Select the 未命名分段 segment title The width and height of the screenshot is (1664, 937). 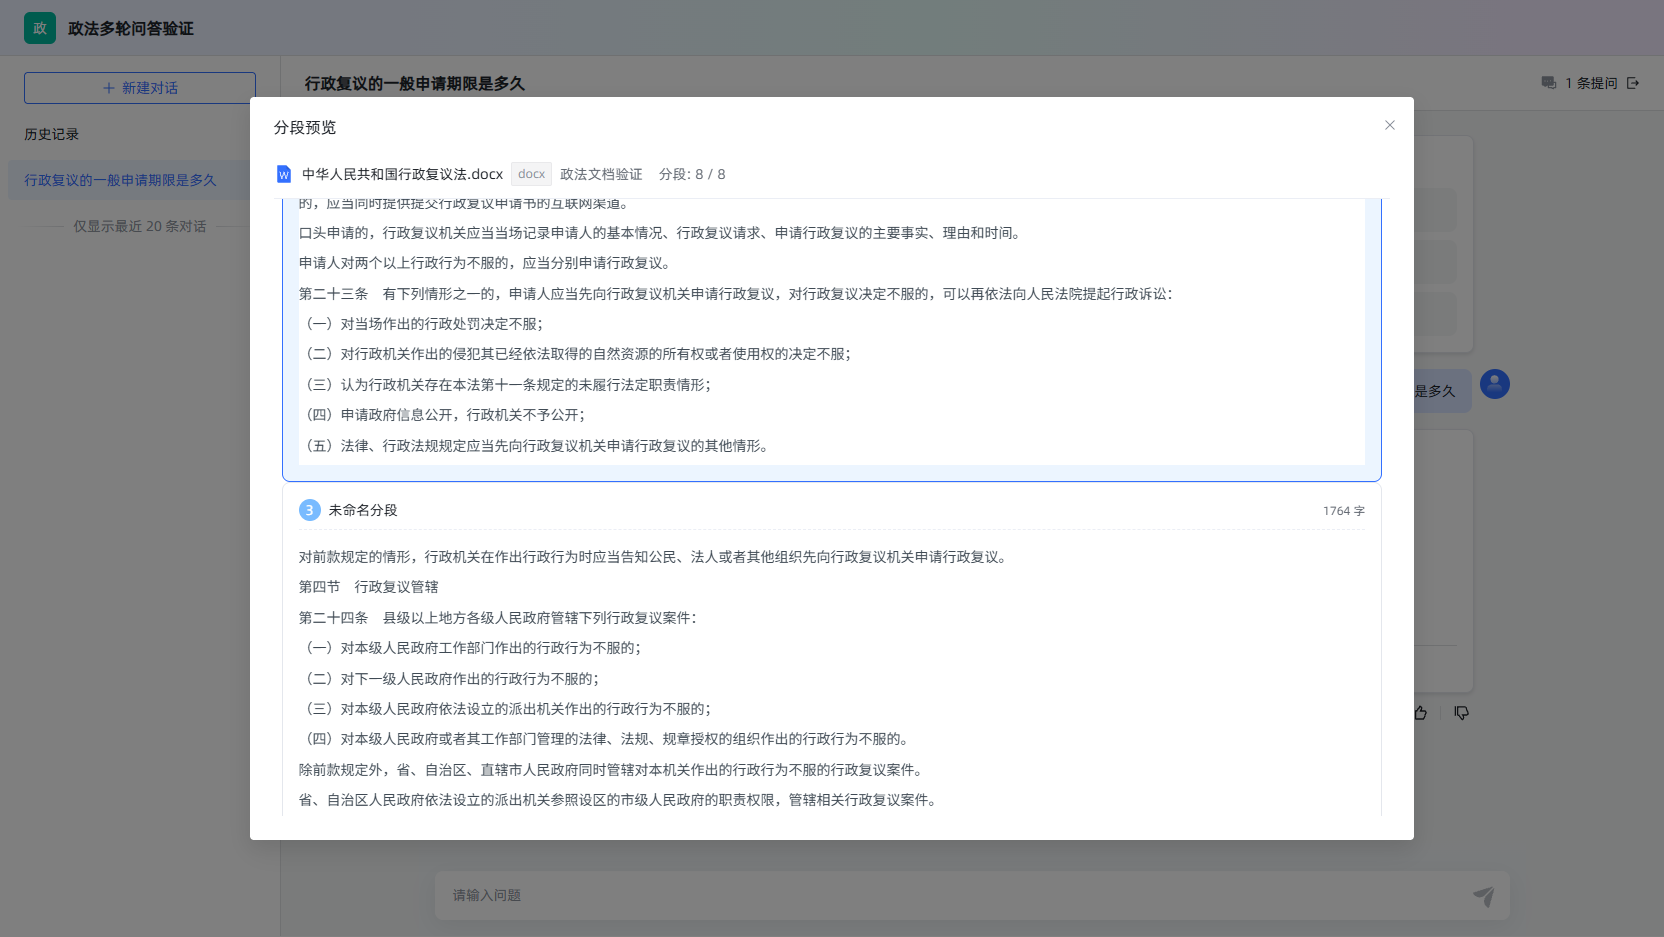click(363, 510)
